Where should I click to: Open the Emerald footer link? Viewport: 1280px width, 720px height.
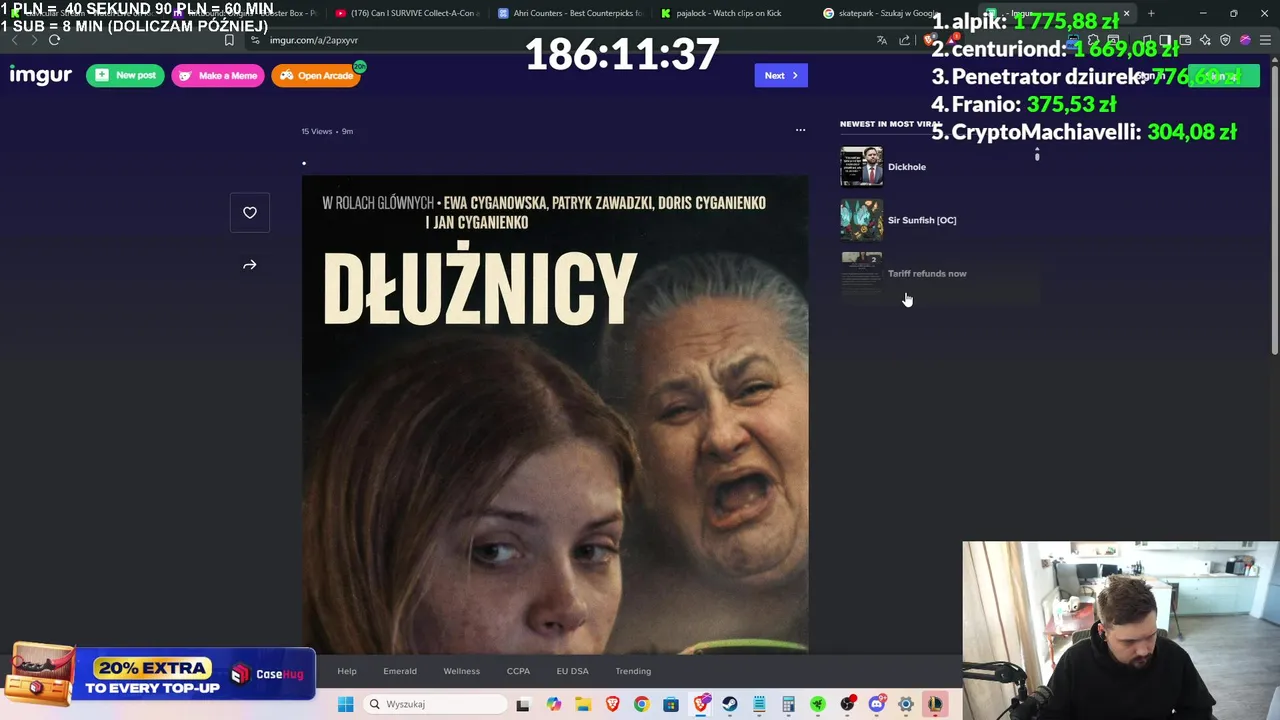coord(400,671)
